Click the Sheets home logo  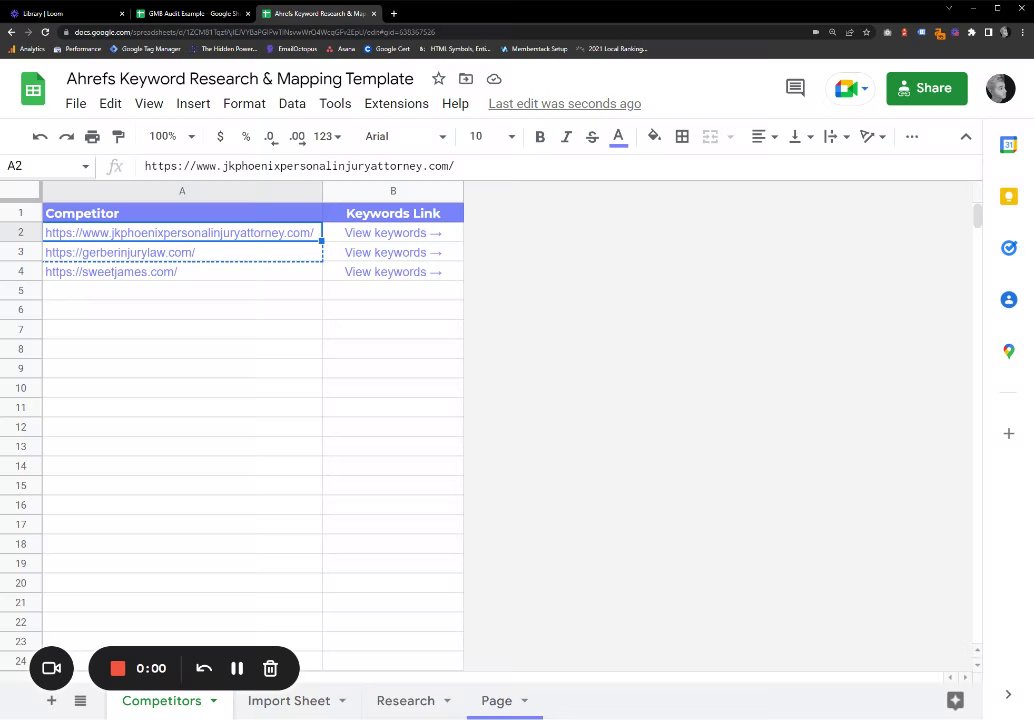tap(33, 88)
